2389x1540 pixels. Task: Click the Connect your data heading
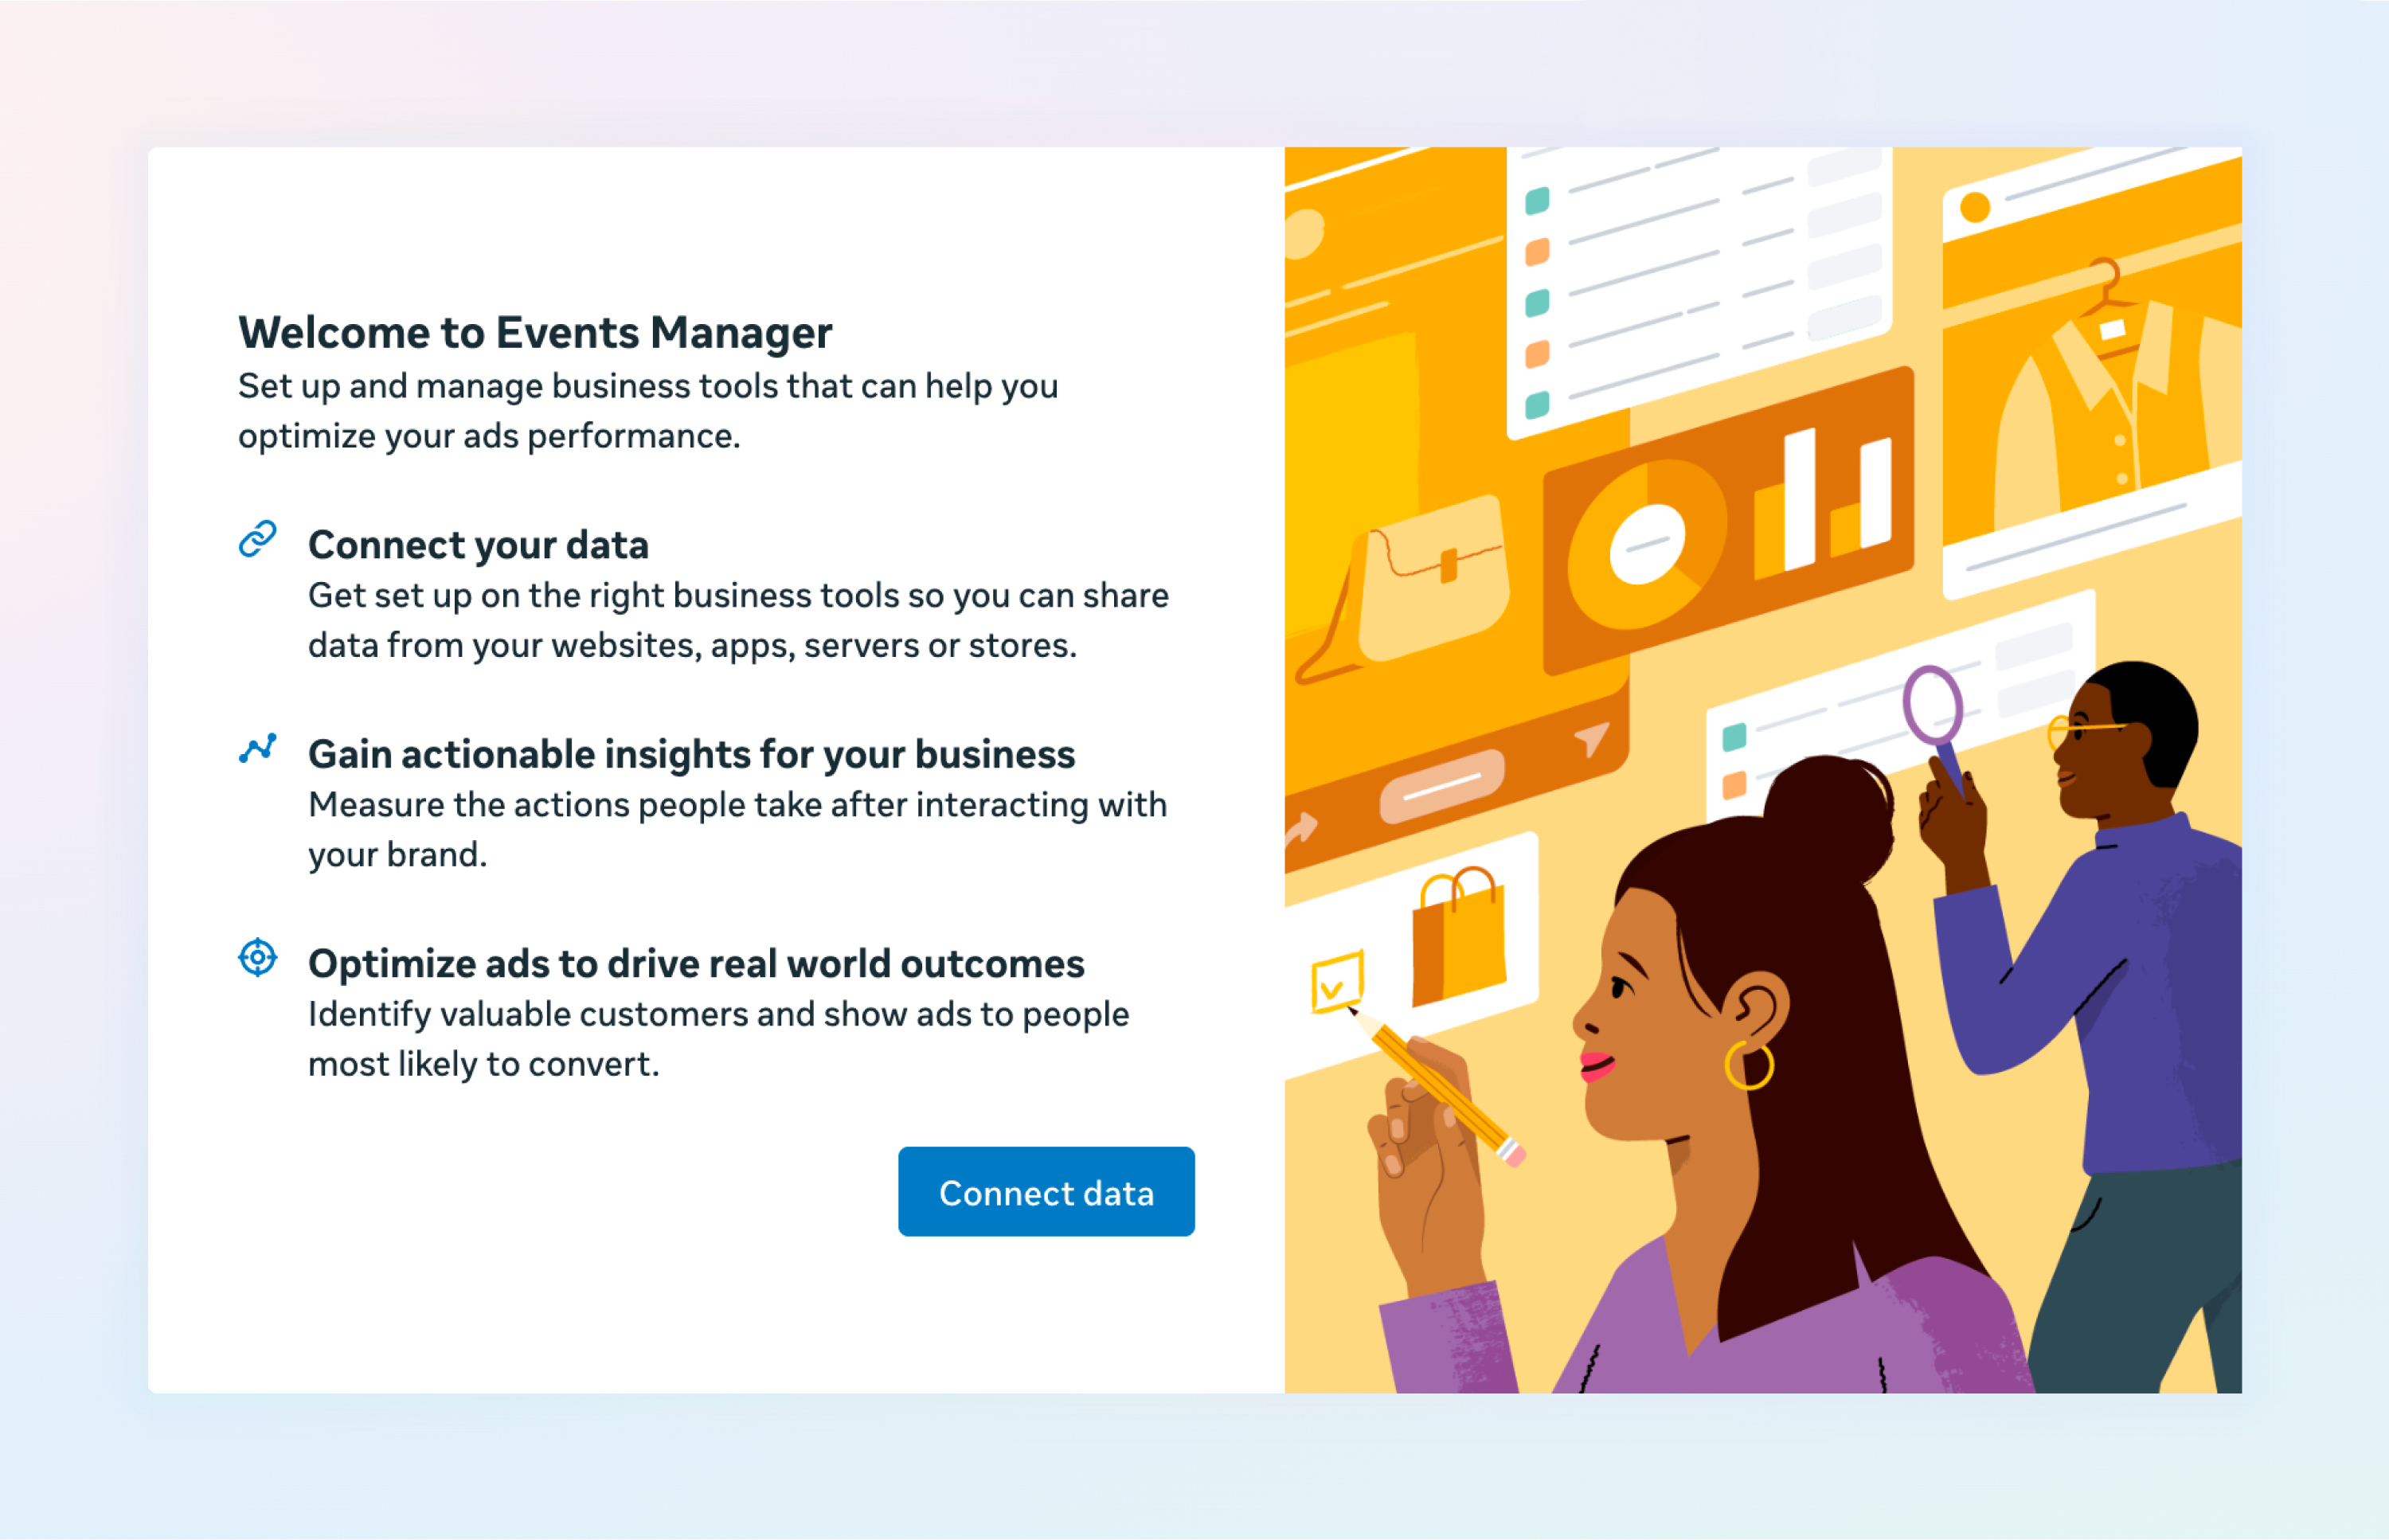(478, 545)
